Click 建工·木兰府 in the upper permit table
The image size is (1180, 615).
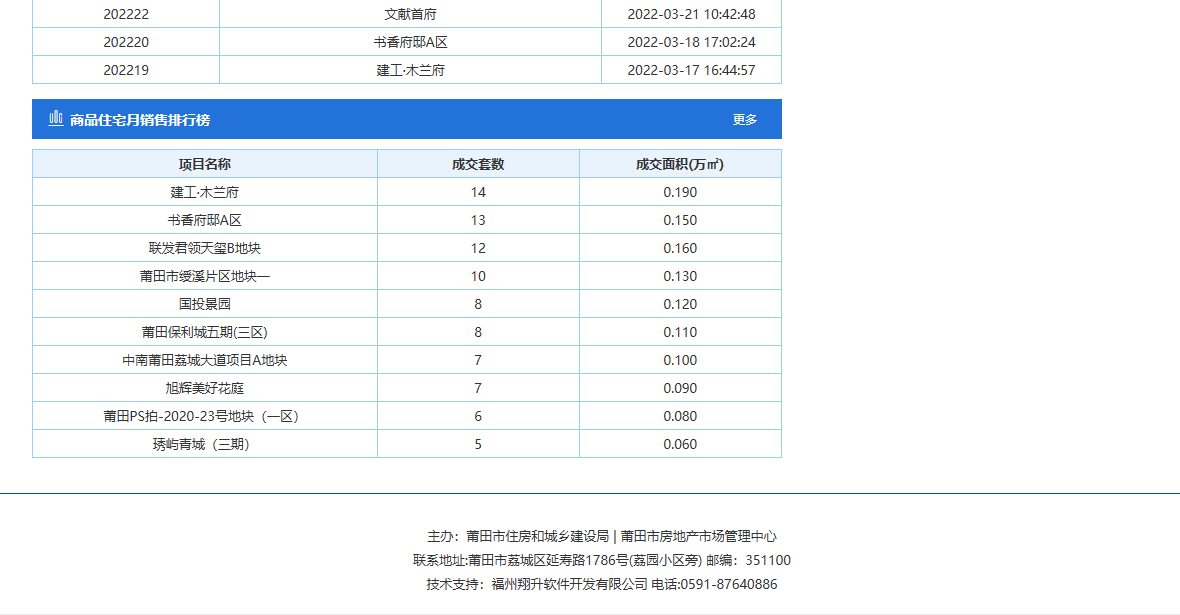click(x=410, y=70)
